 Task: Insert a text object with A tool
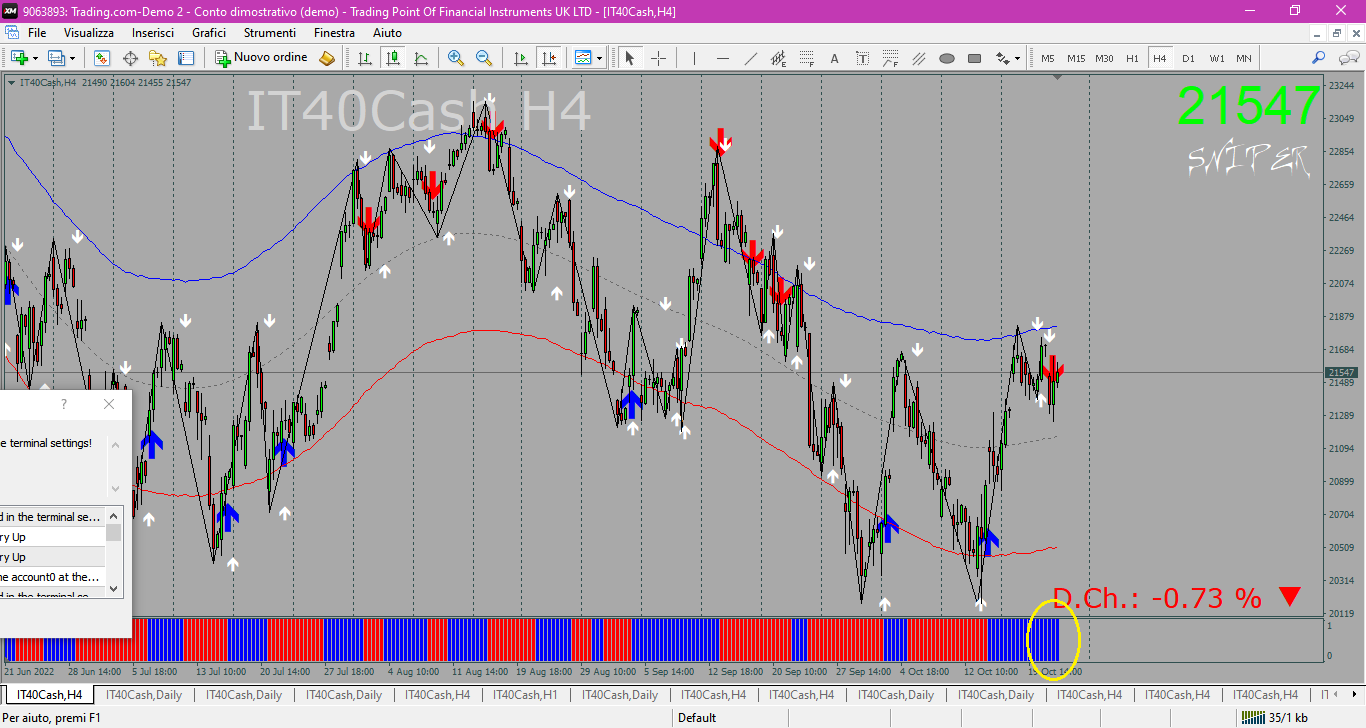tap(835, 58)
